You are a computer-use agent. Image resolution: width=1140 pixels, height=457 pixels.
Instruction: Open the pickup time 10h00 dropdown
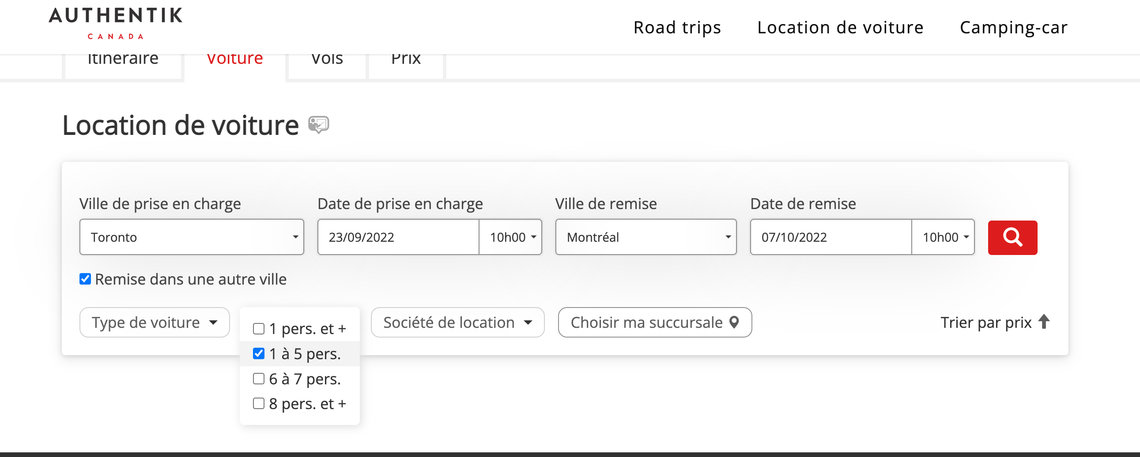tap(511, 237)
